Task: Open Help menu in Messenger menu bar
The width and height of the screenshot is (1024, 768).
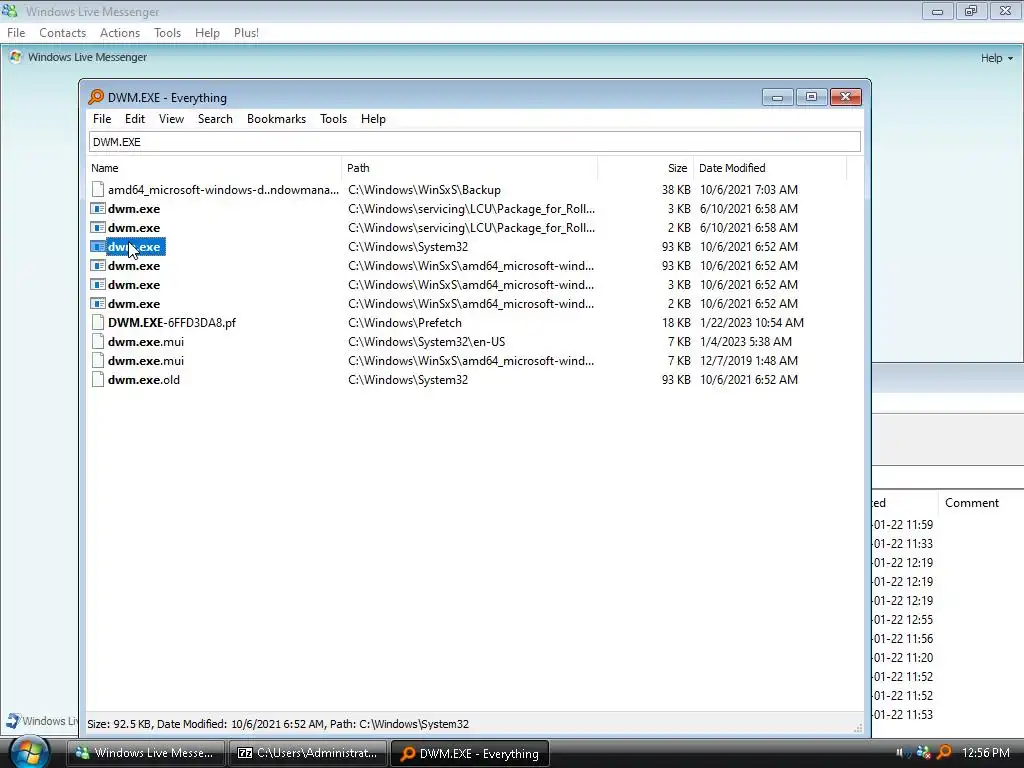Action: [207, 33]
